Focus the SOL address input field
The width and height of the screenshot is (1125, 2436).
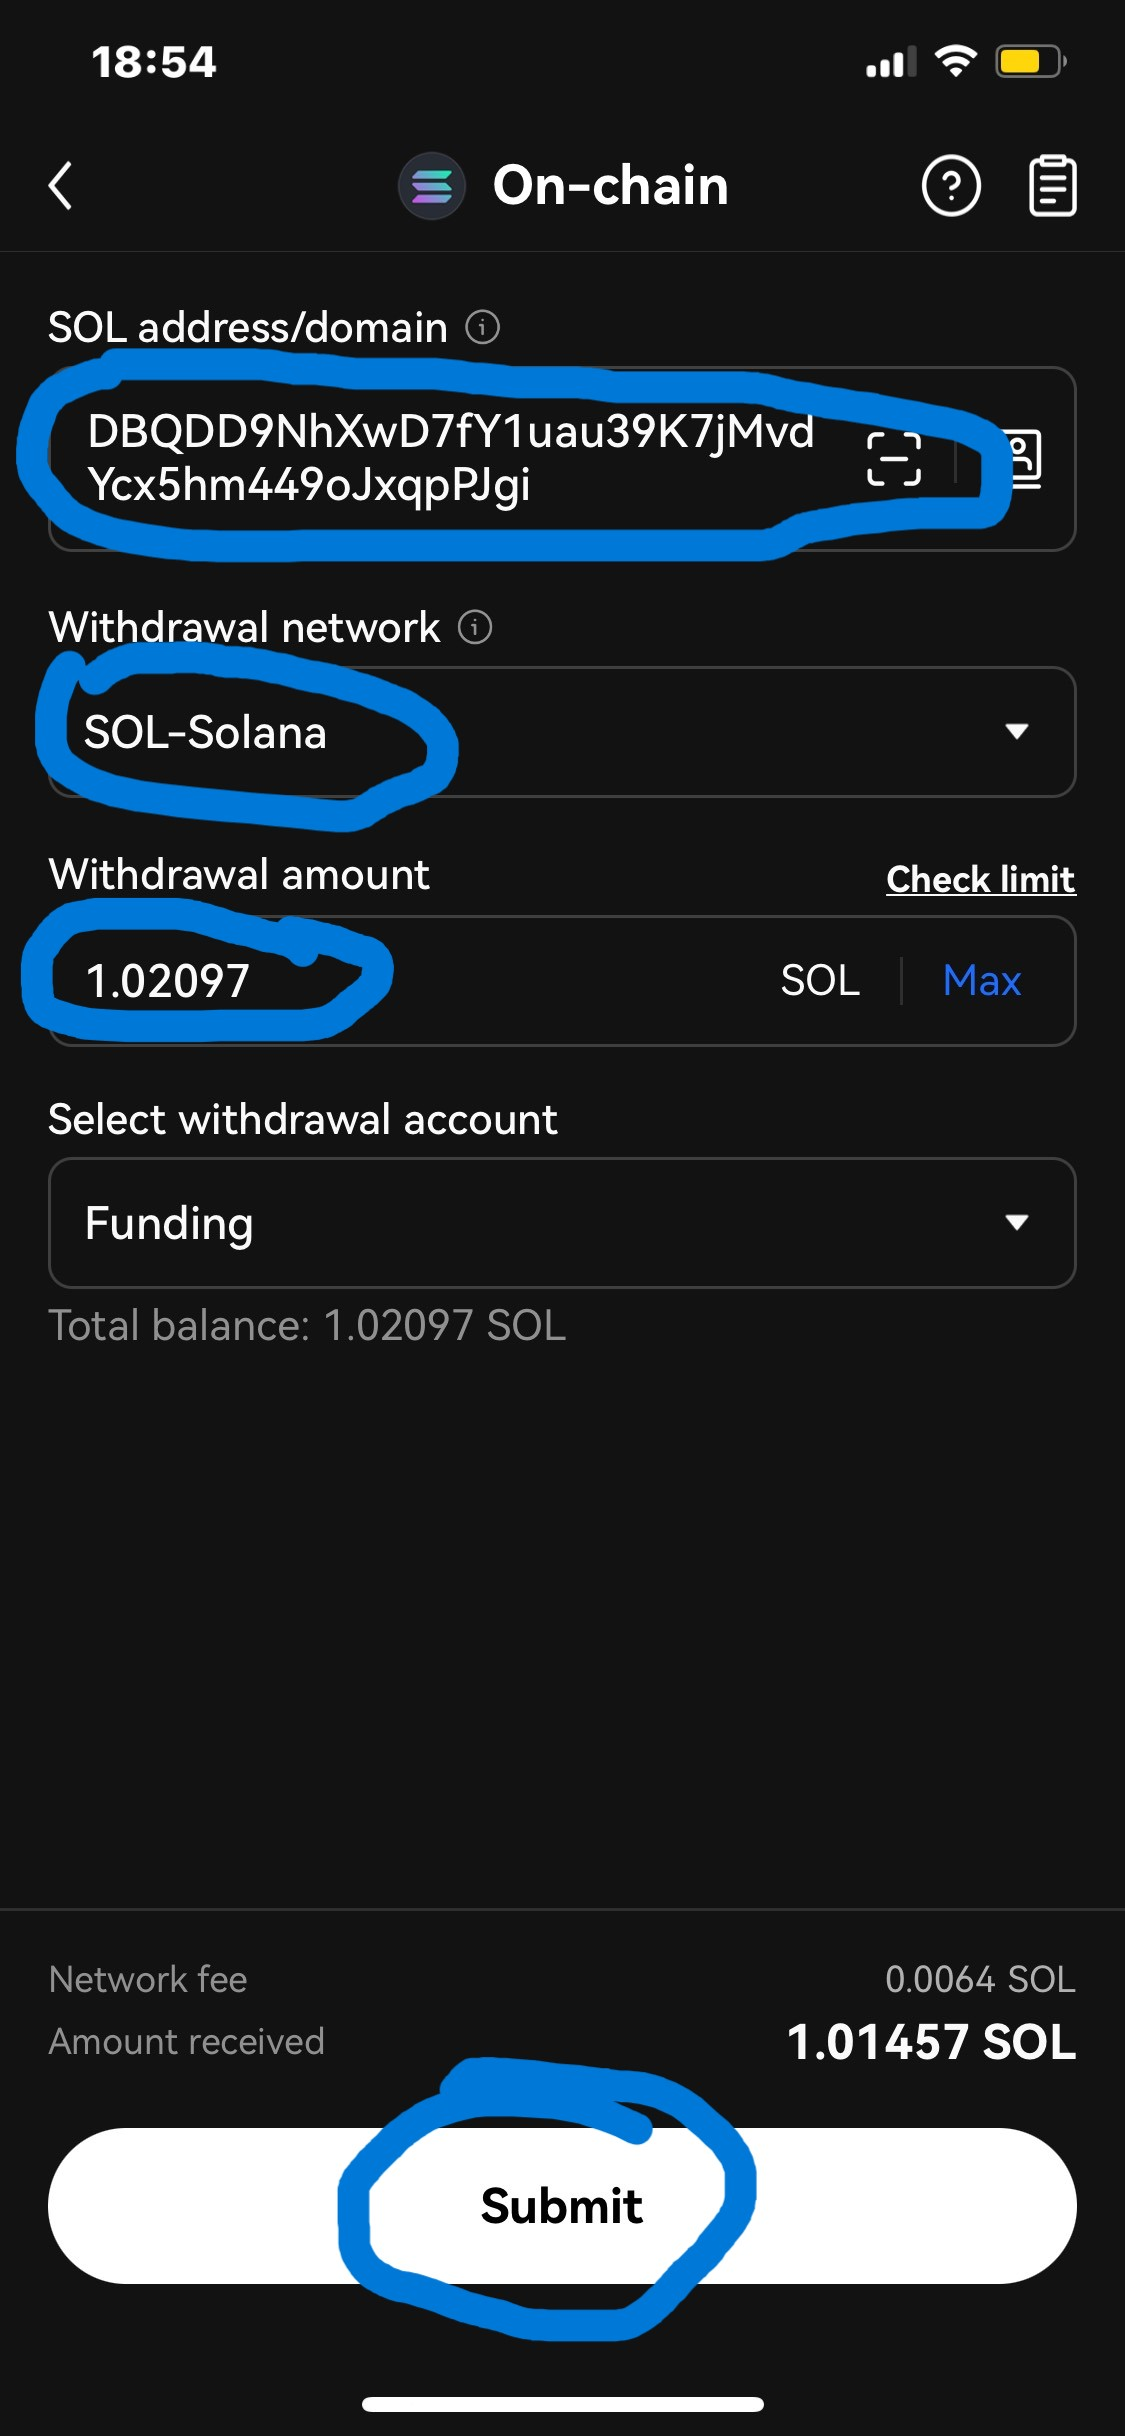[x=450, y=458]
